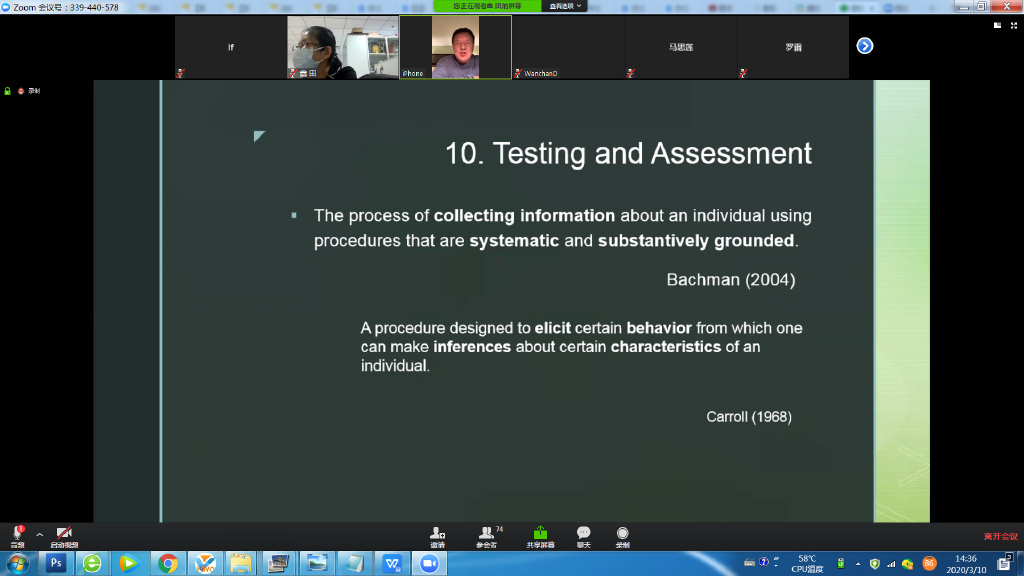Select the 马思莲 participant tile
The height and width of the screenshot is (576, 1024).
point(681,46)
